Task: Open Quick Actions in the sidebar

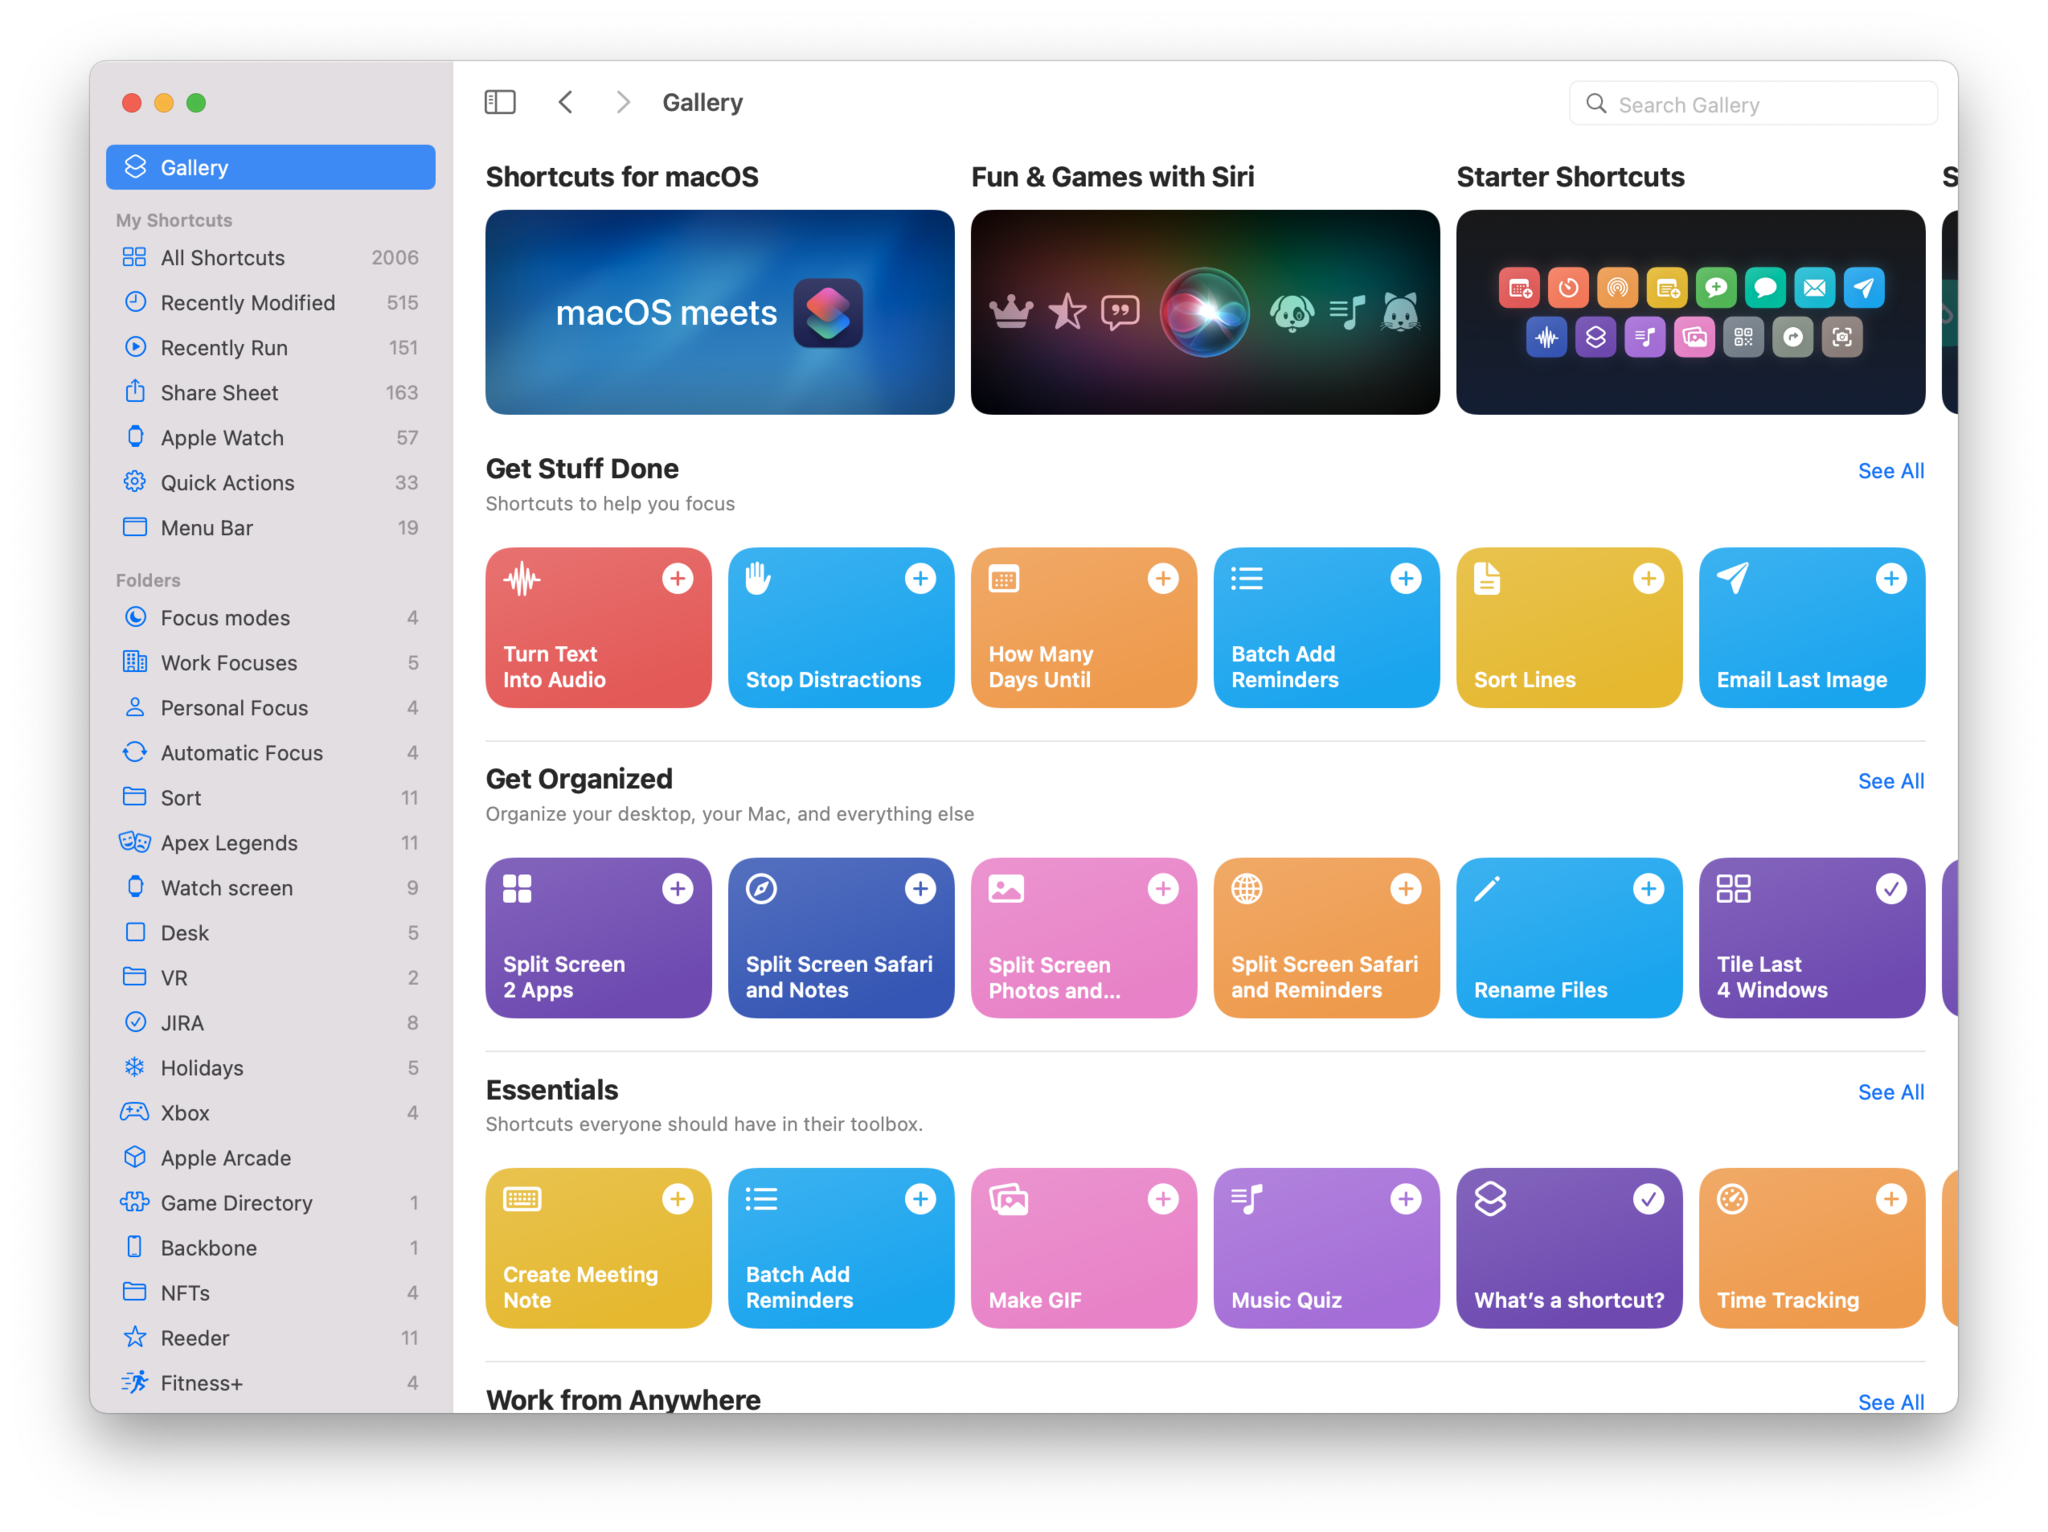Action: click(271, 482)
